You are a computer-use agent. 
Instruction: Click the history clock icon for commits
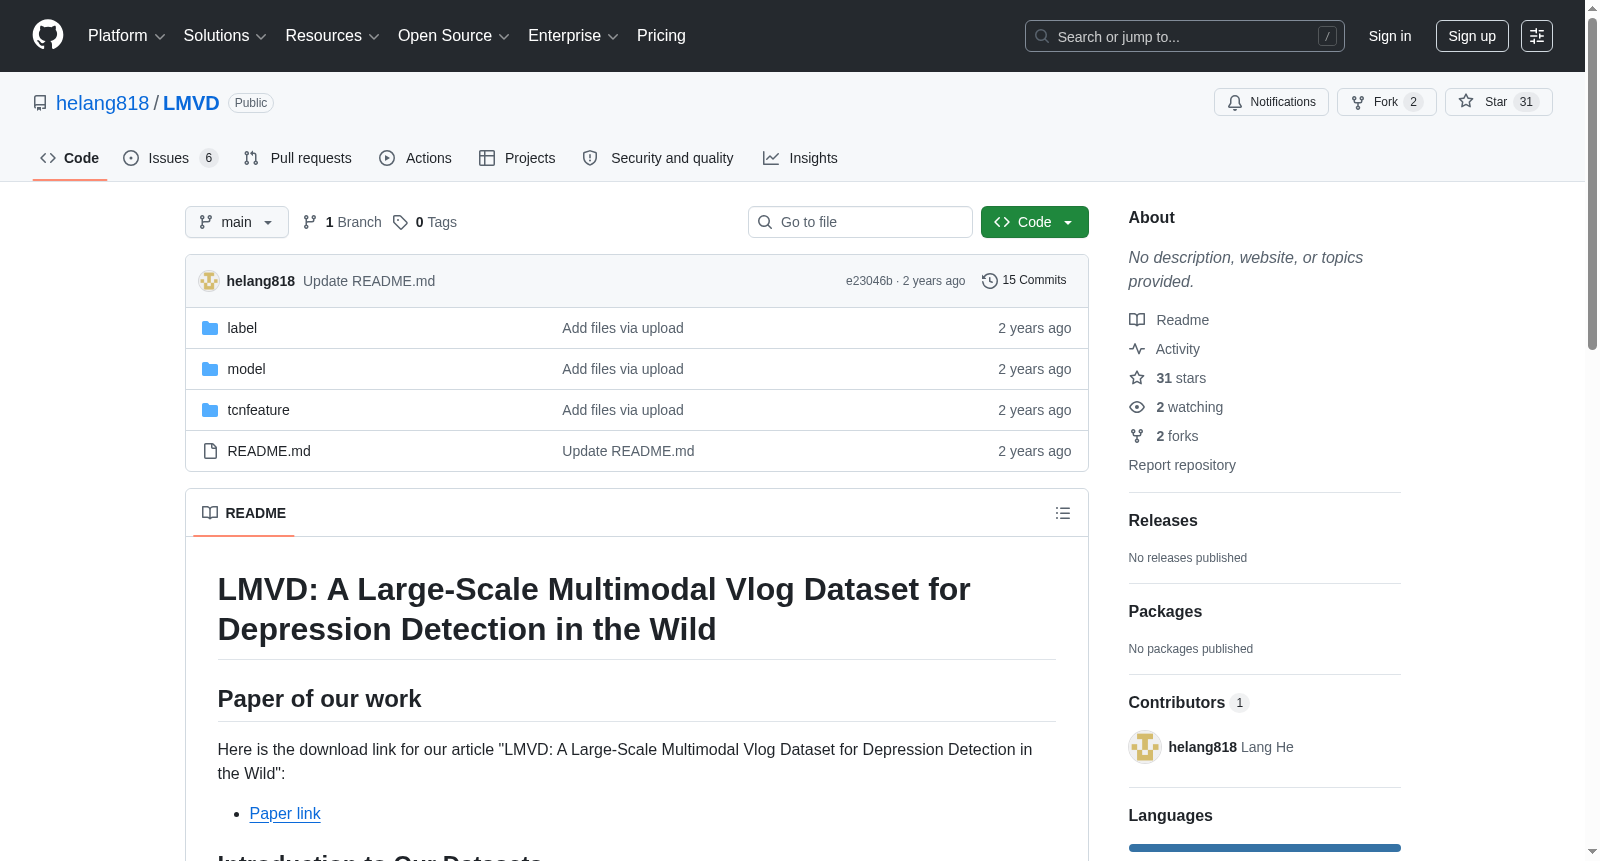(990, 281)
